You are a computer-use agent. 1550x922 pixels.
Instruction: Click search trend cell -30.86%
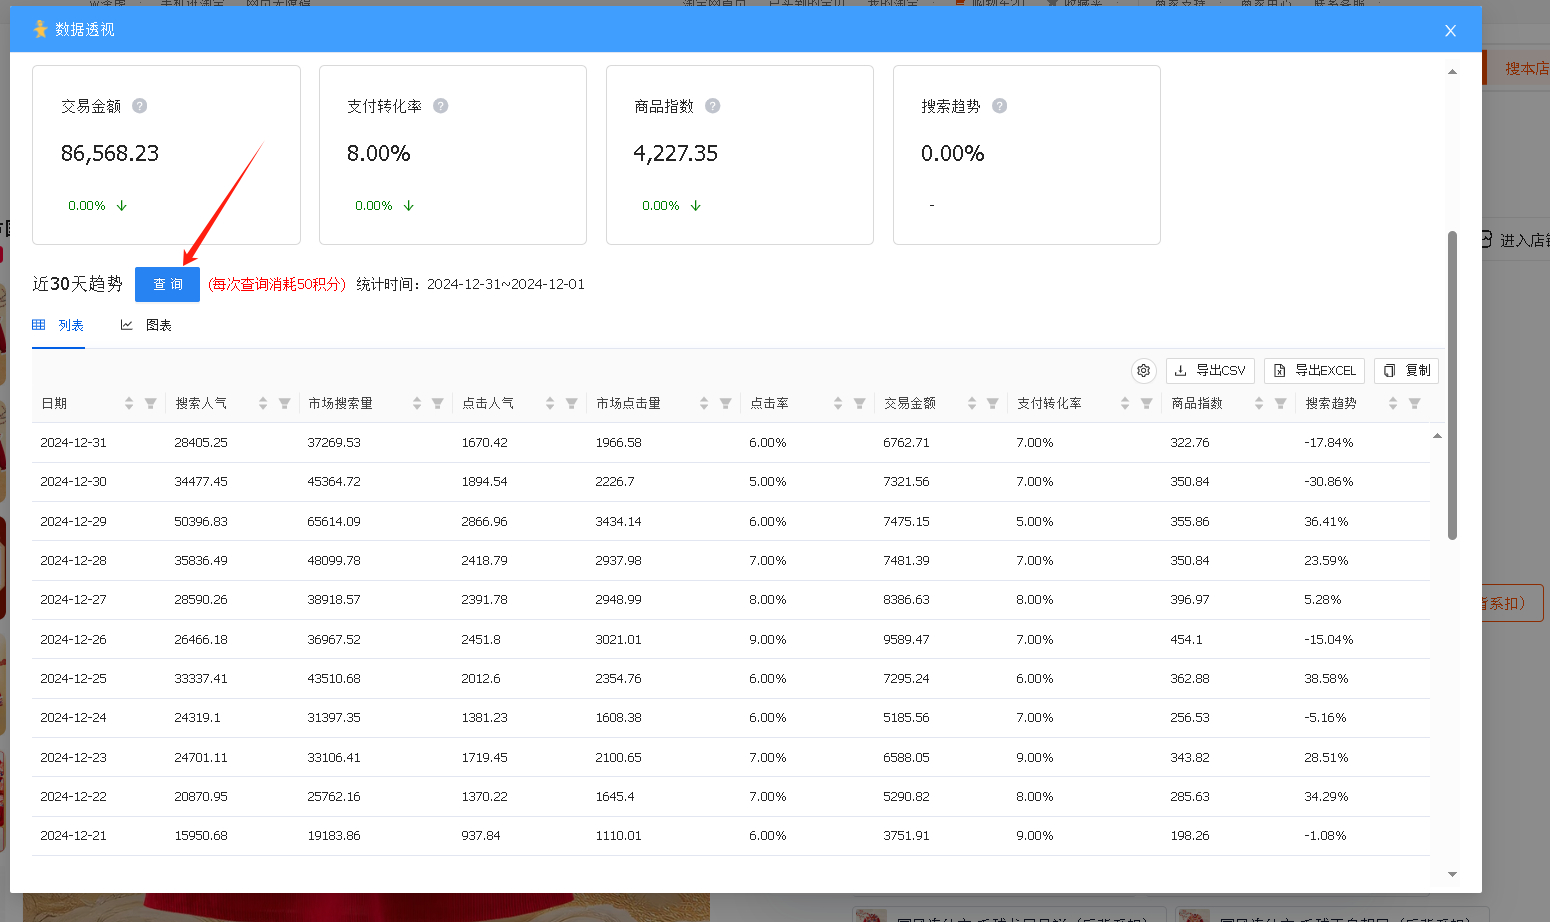(x=1329, y=482)
